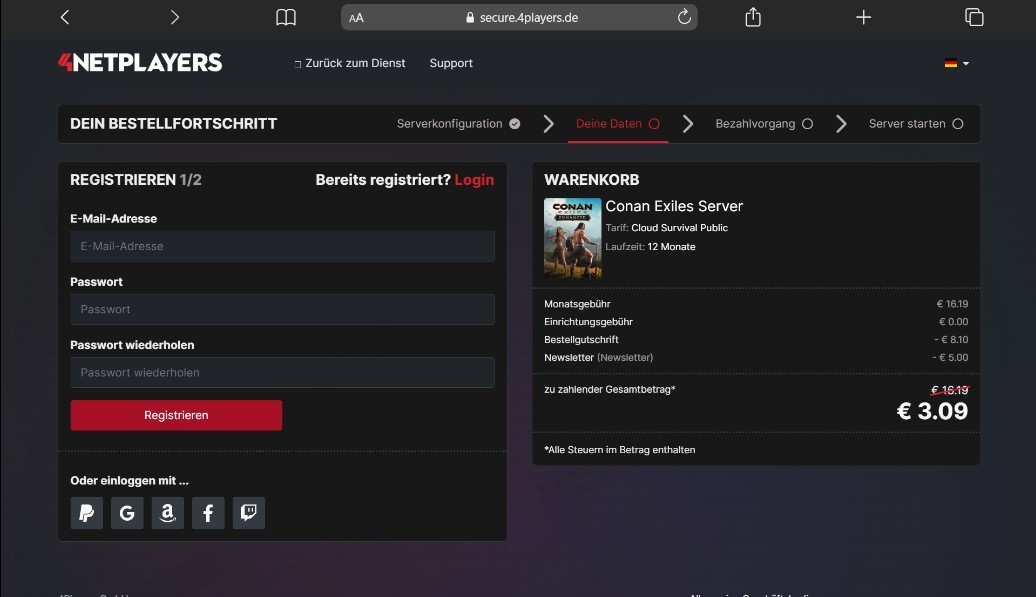Click the Bestellgutschrift - € 8.10 value
This screenshot has width=1036, height=597.
[x=951, y=339]
